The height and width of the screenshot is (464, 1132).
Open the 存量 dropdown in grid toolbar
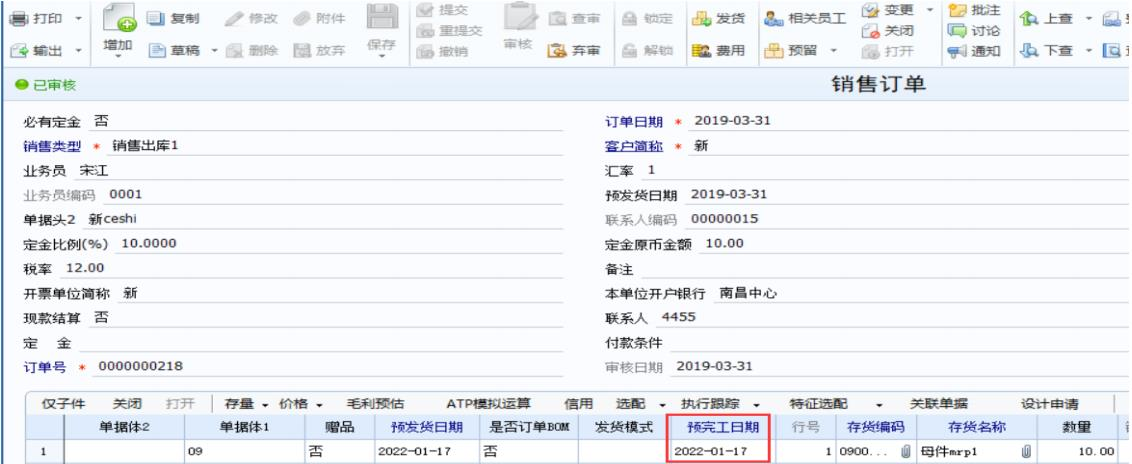tap(265, 404)
